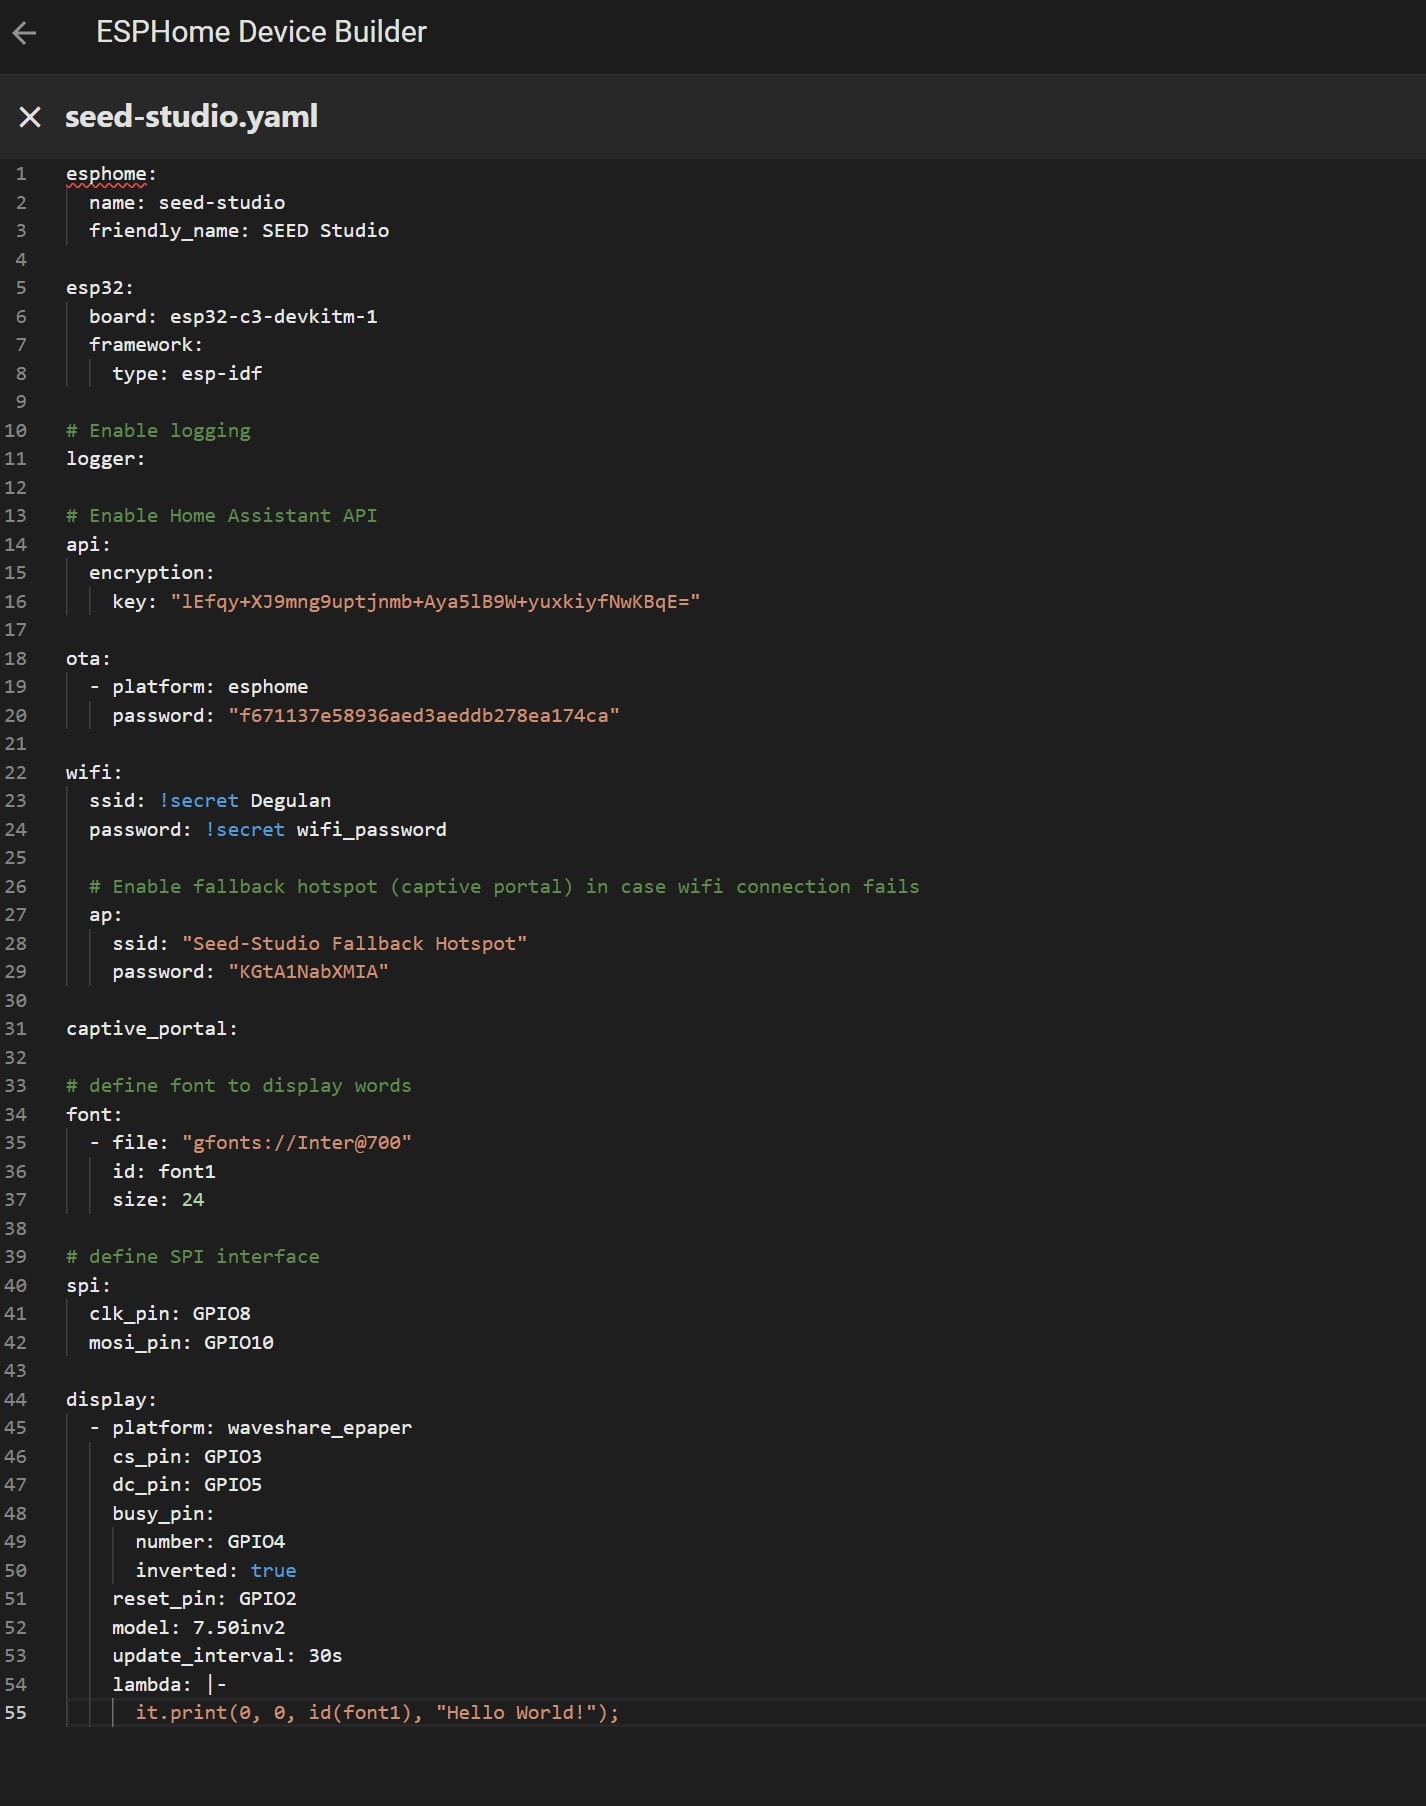Click the board esp32-c3-devkitm-1 value
The height and width of the screenshot is (1806, 1426).
(273, 317)
